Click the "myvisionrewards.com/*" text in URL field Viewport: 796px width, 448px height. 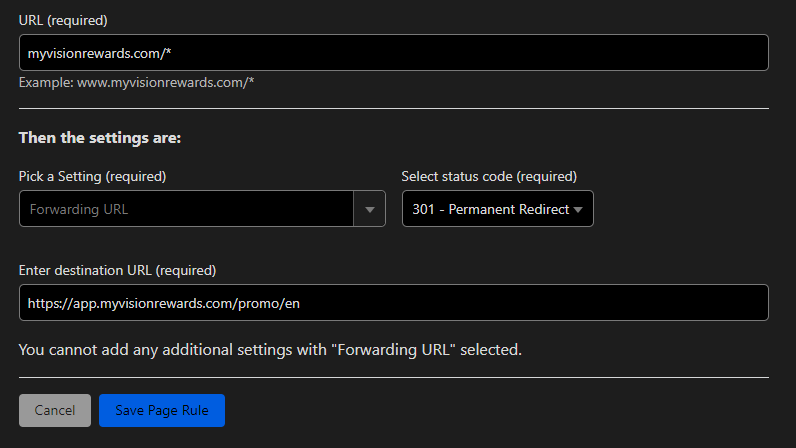coord(100,53)
